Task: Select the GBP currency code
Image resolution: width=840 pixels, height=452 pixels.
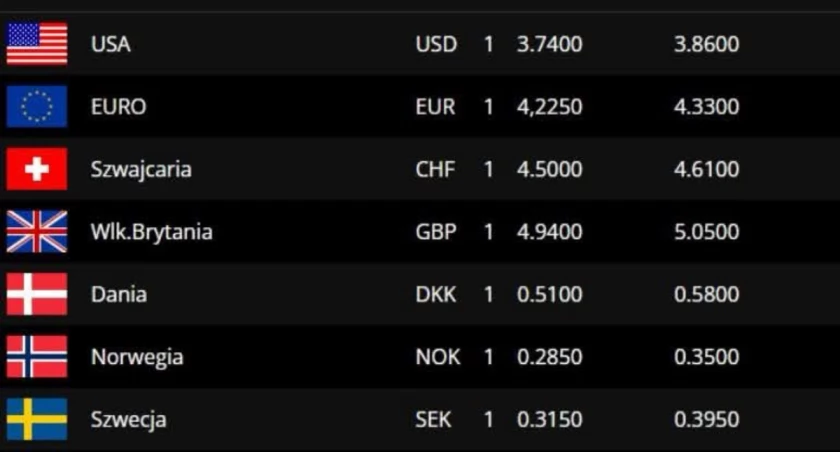Action: [x=436, y=232]
